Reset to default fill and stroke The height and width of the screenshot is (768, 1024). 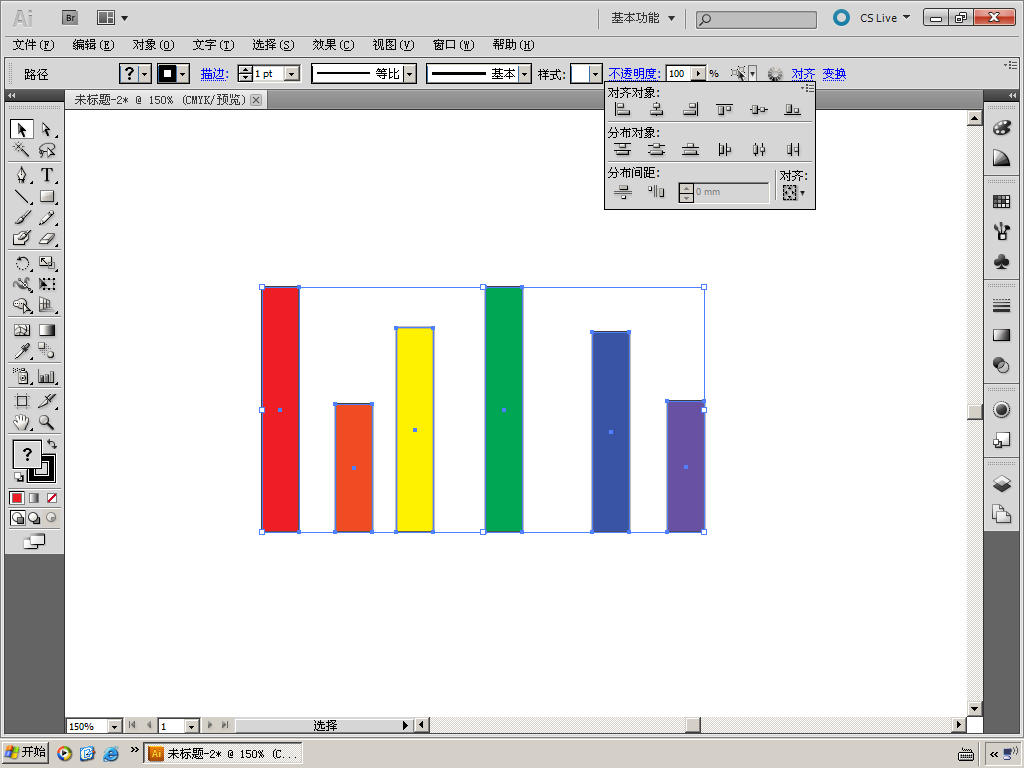click(18, 477)
